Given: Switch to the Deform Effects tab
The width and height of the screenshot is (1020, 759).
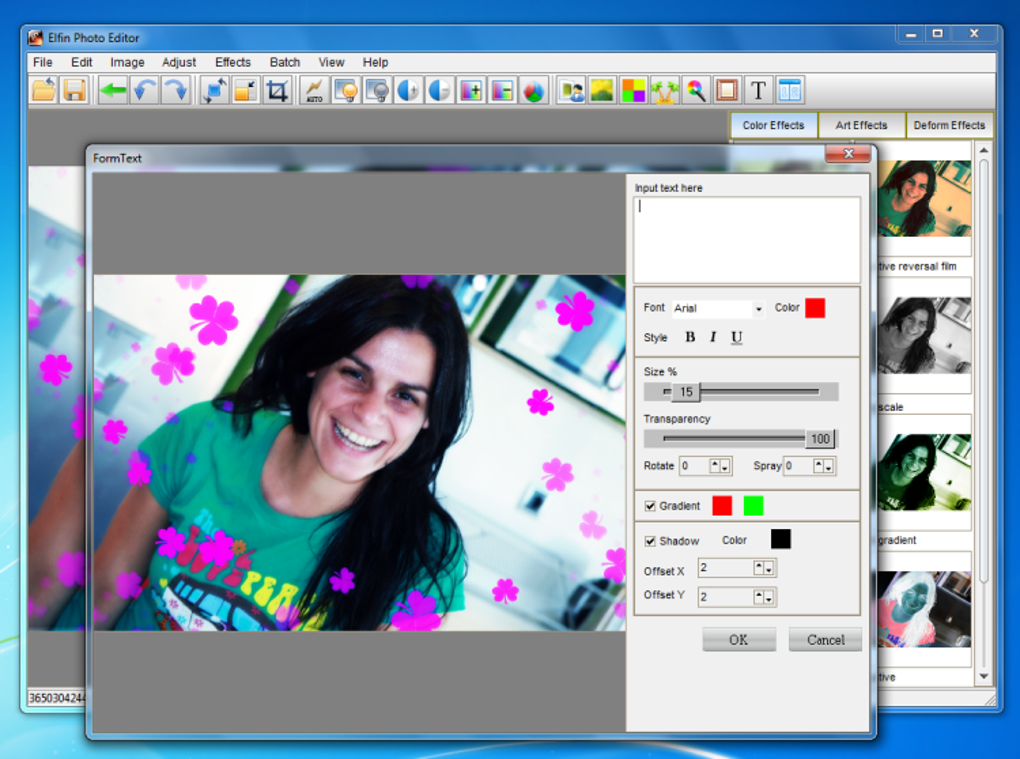Looking at the screenshot, I should coord(949,125).
